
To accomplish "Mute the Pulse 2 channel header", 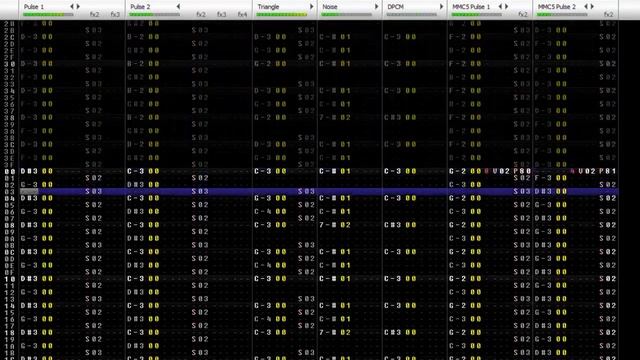I will pyautogui.click(x=140, y=7).
